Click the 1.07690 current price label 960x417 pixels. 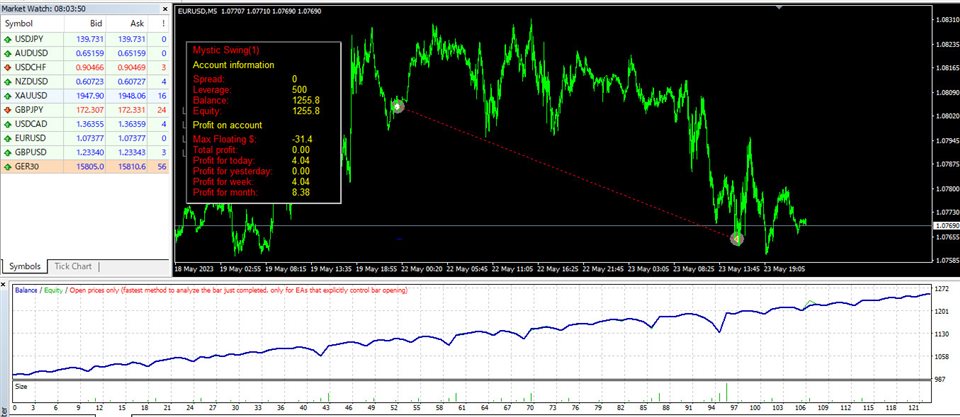(x=946, y=226)
